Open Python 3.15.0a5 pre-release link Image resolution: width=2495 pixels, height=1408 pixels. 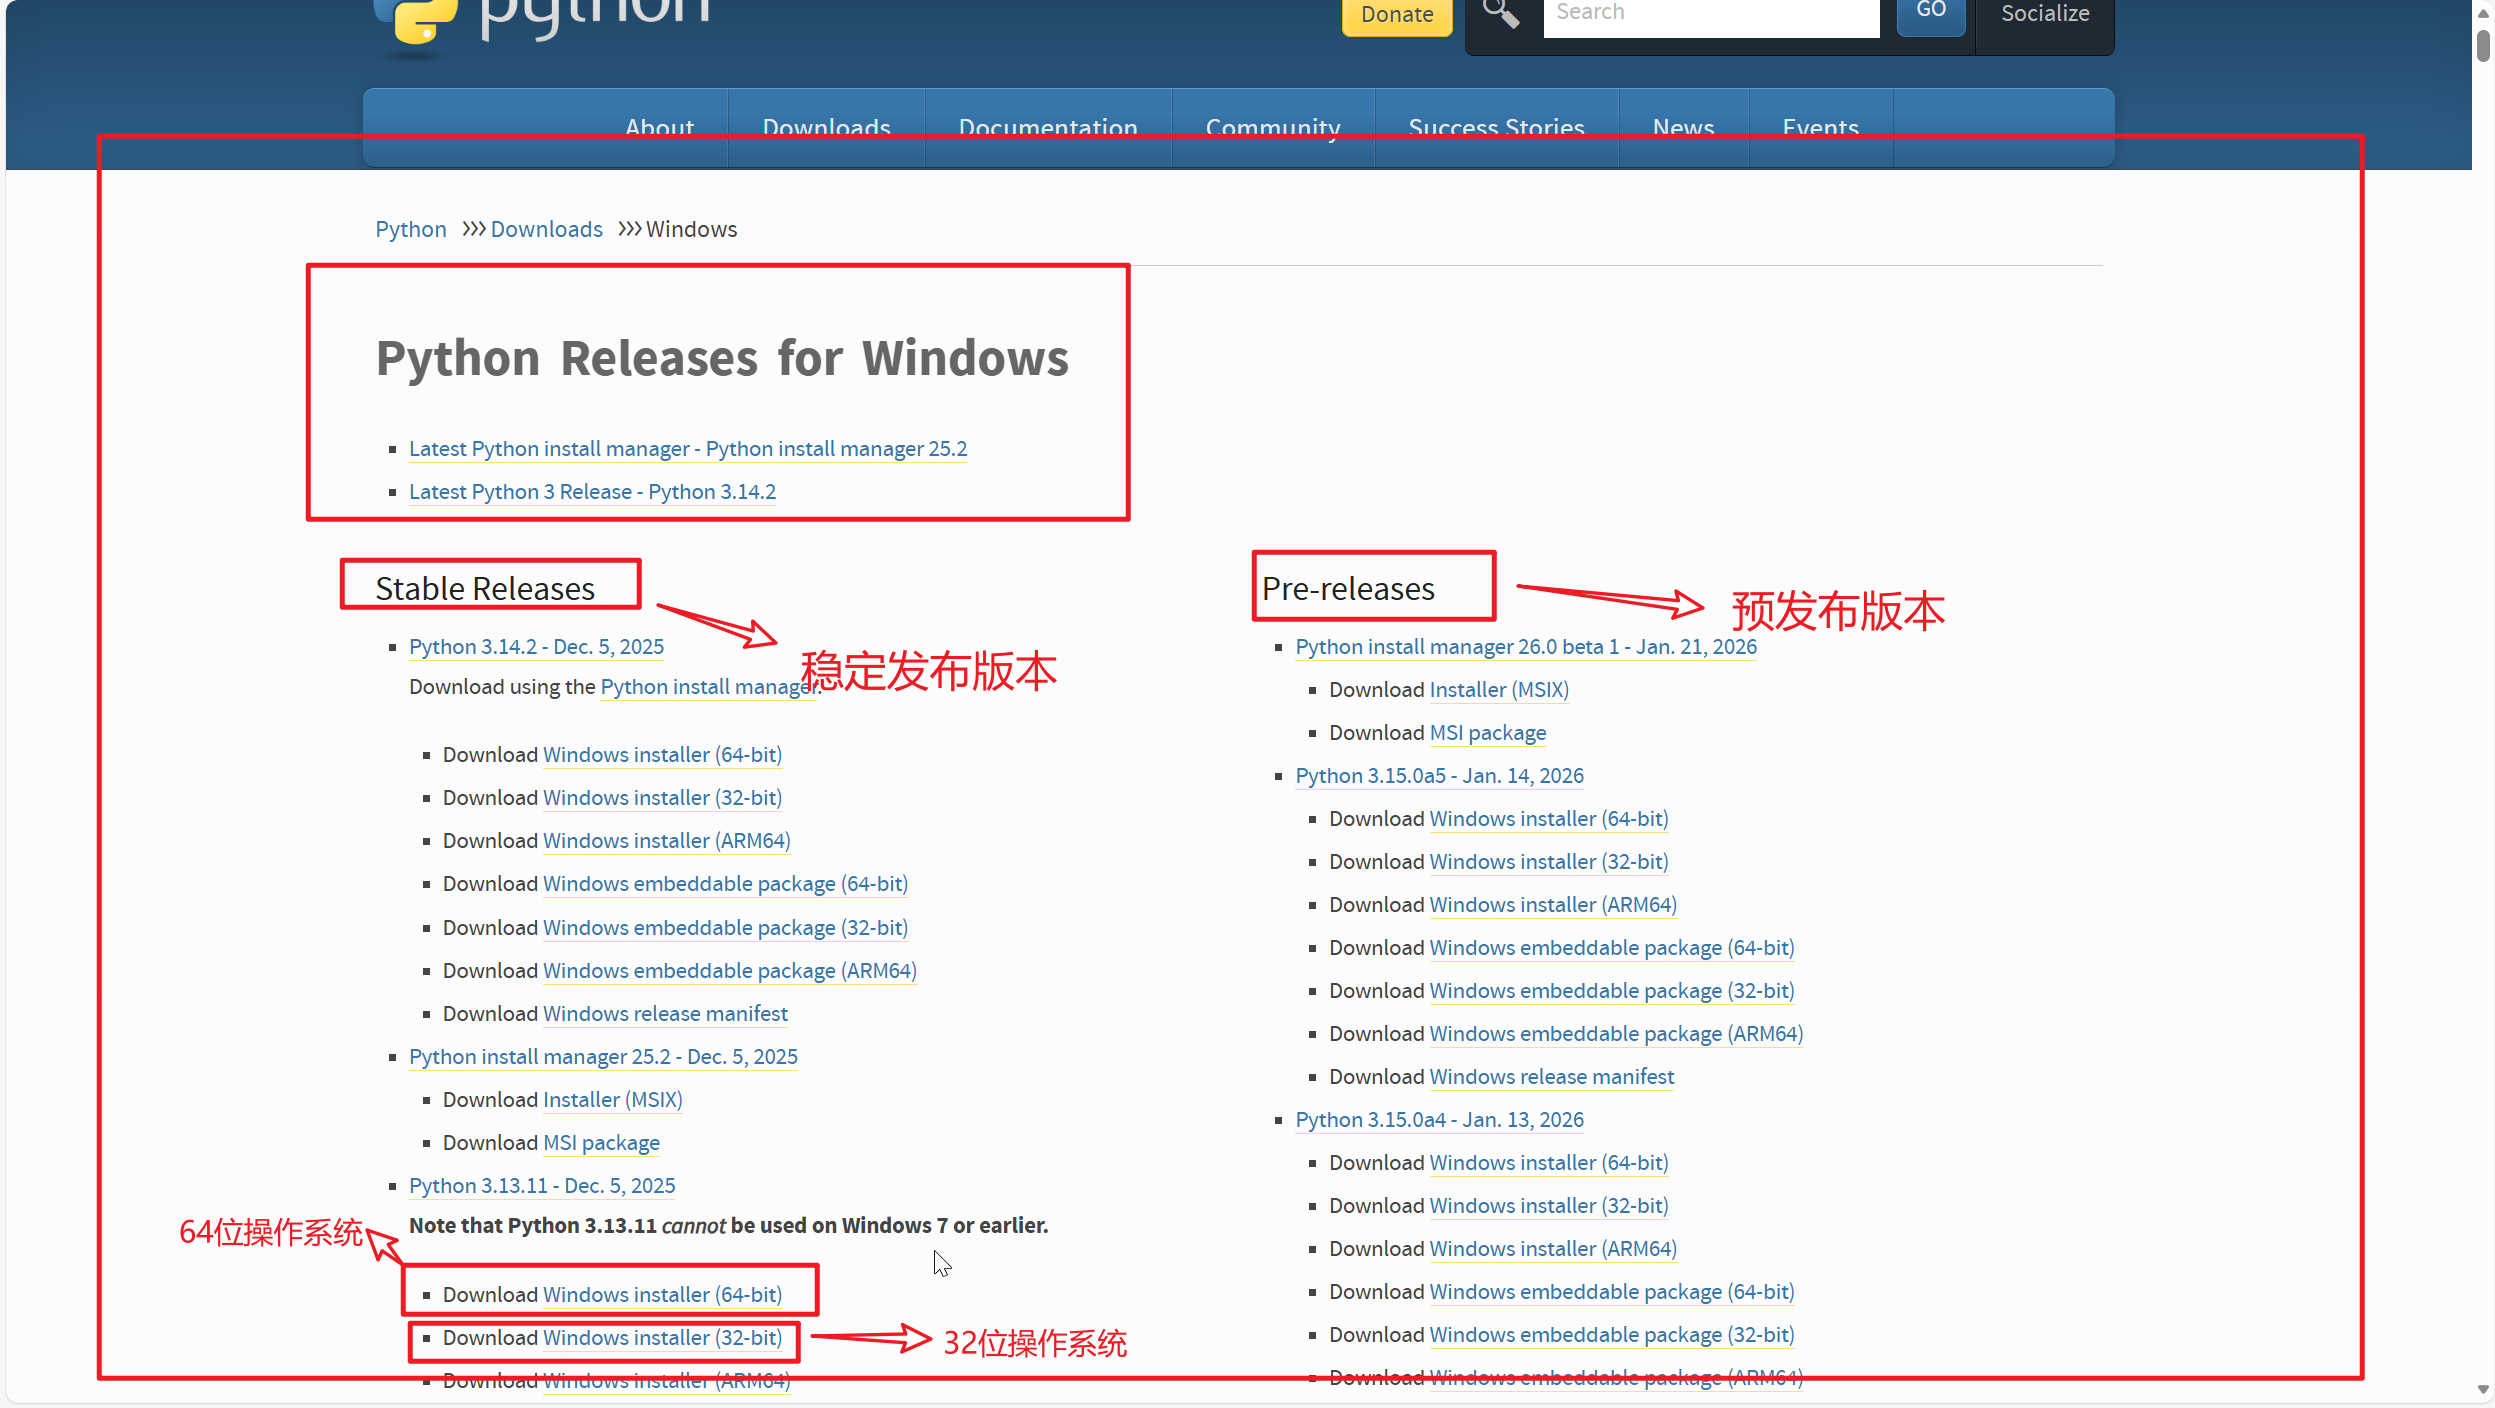click(x=1439, y=776)
